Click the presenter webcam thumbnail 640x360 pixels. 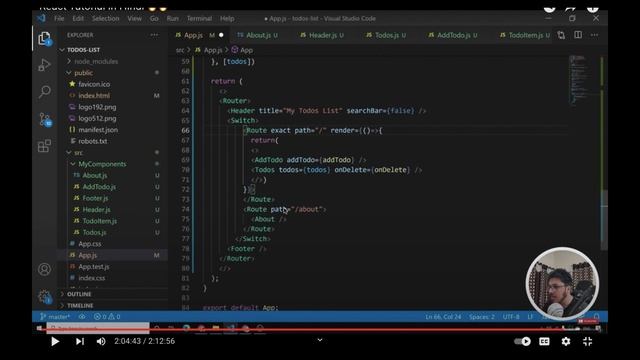[562, 283]
